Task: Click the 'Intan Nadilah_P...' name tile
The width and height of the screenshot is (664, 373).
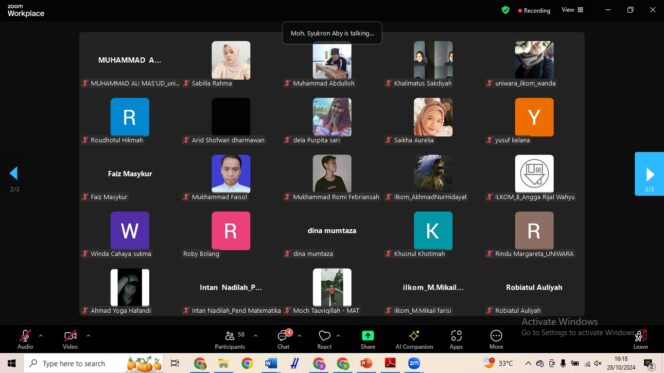Action: coord(231,287)
